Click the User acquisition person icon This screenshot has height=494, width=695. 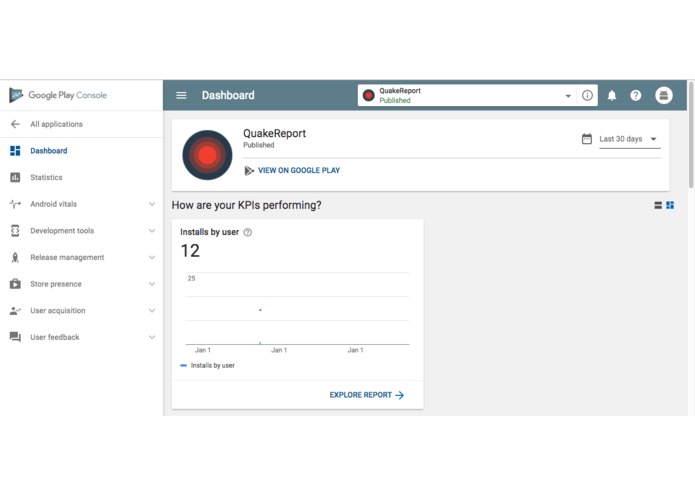15,311
